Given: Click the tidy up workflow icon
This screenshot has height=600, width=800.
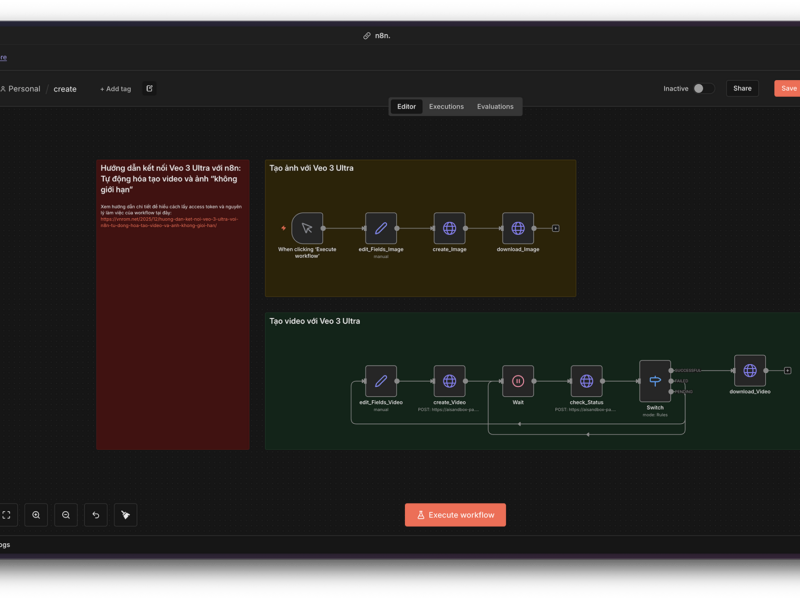Looking at the screenshot, I should [126, 515].
